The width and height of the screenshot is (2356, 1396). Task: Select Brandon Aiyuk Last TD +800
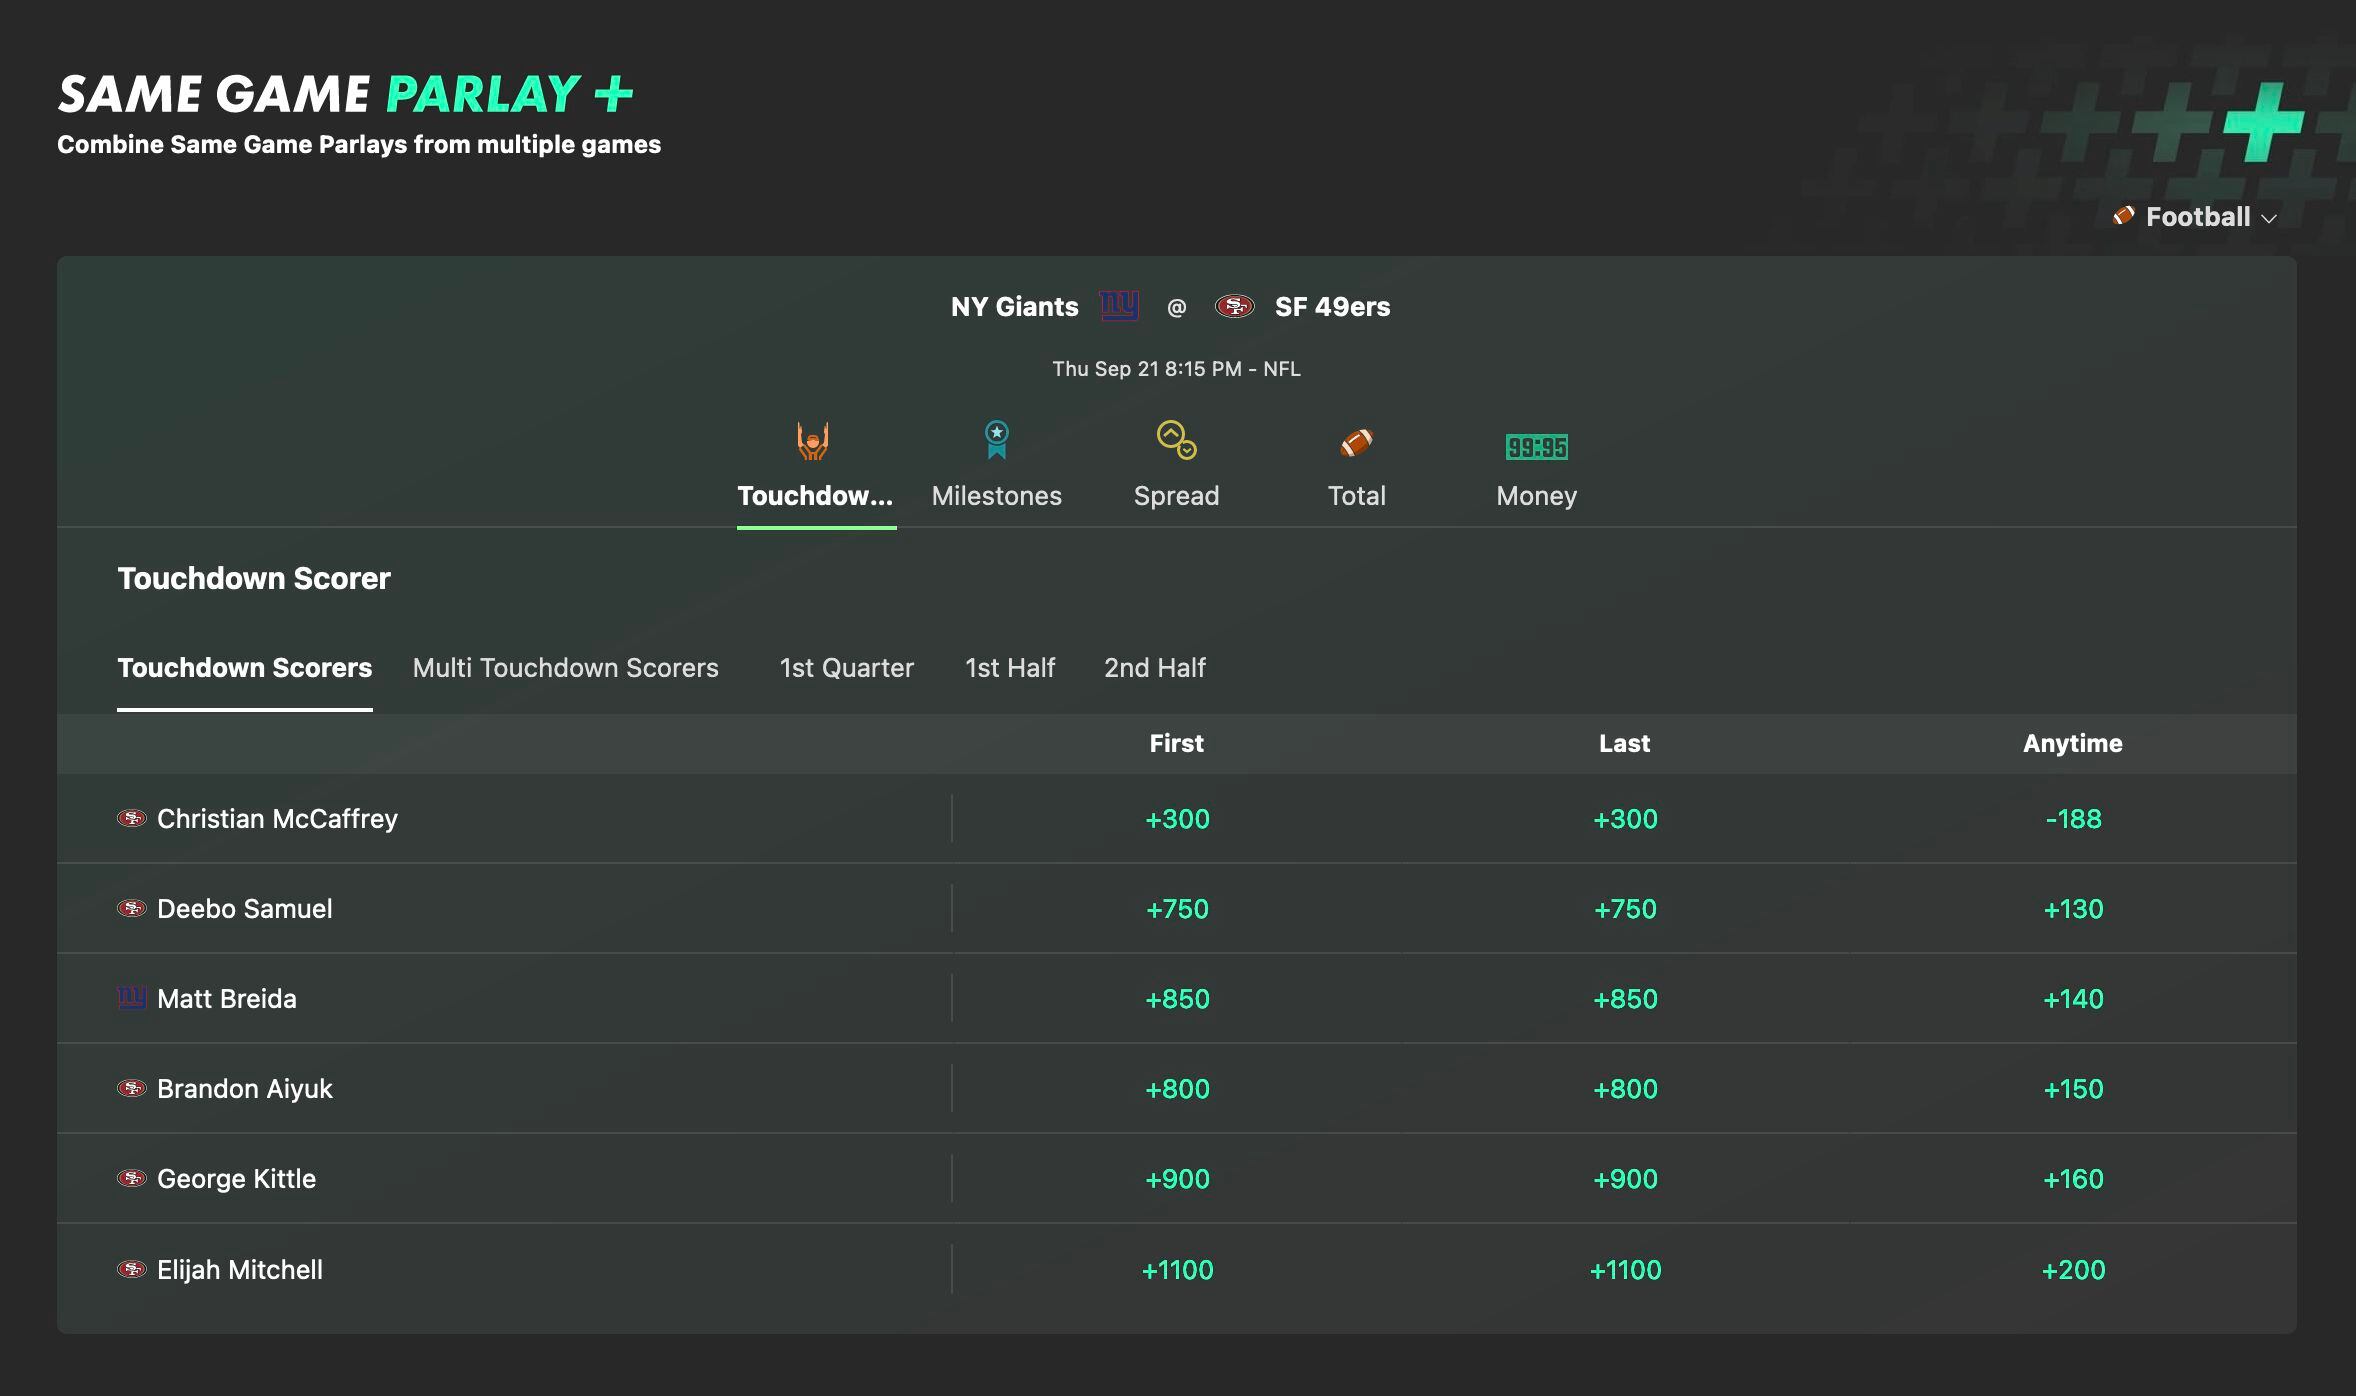click(x=1623, y=1087)
